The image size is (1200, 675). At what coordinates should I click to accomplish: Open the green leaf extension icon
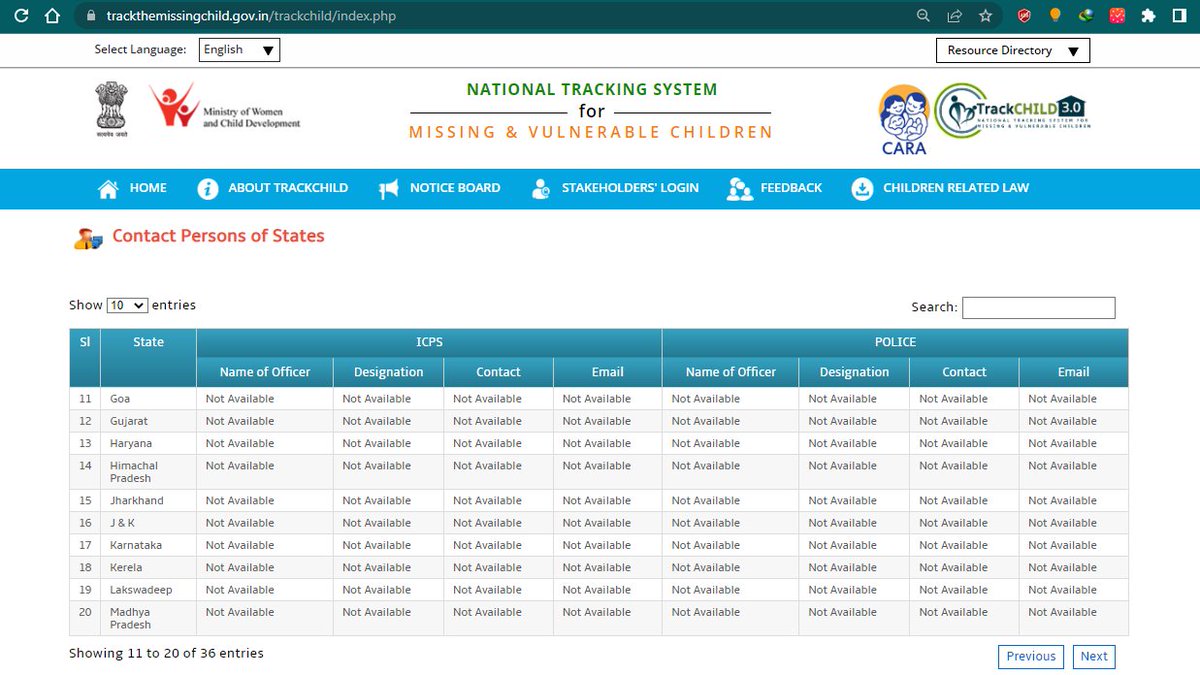(x=1086, y=16)
